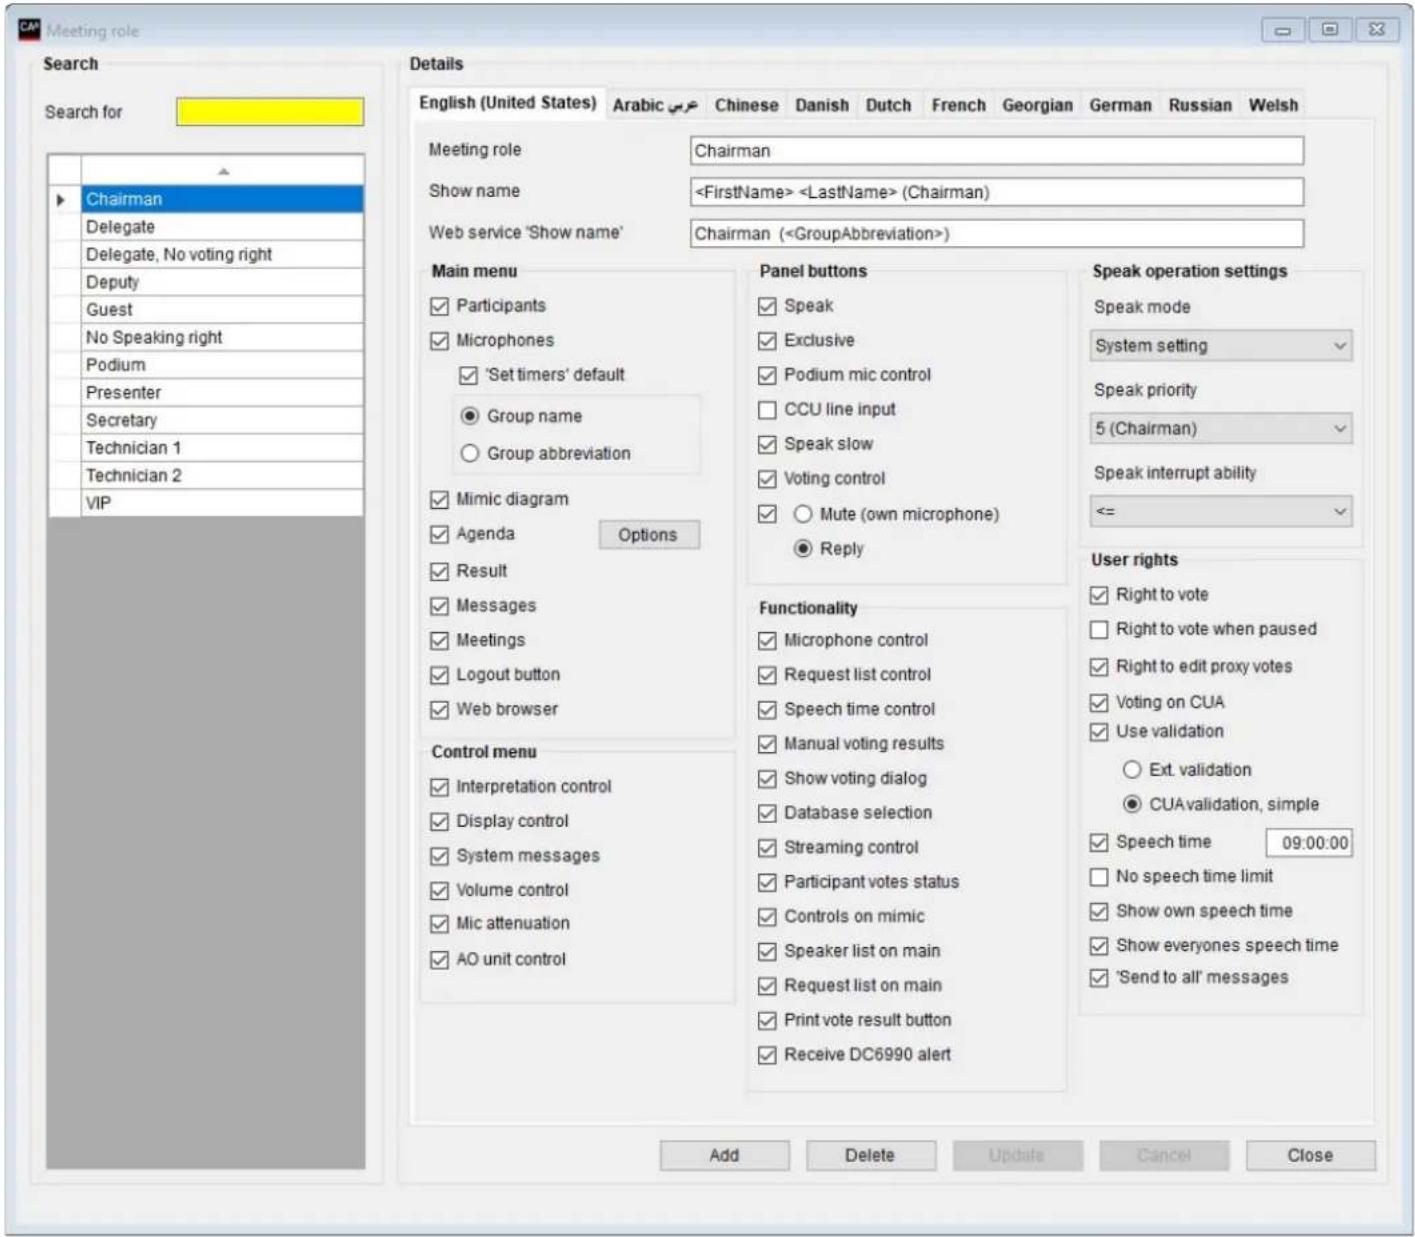The image size is (1415, 1237).
Task: Click the yellow Search for field
Action: [x=270, y=112]
